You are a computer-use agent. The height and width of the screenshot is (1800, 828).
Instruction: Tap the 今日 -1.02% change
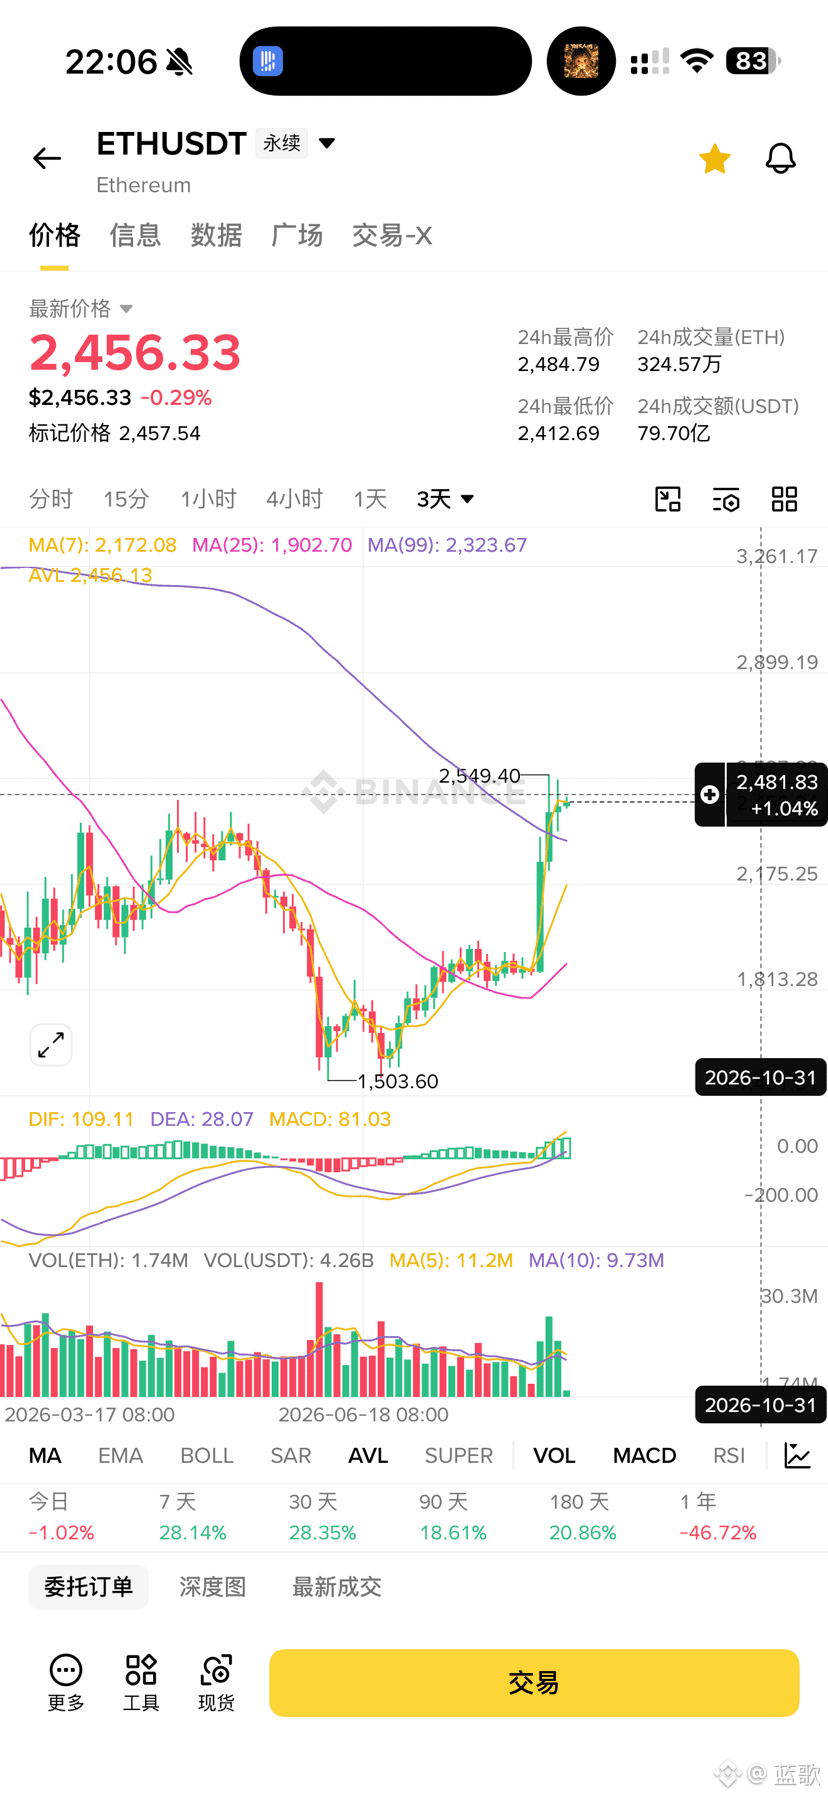[61, 1517]
